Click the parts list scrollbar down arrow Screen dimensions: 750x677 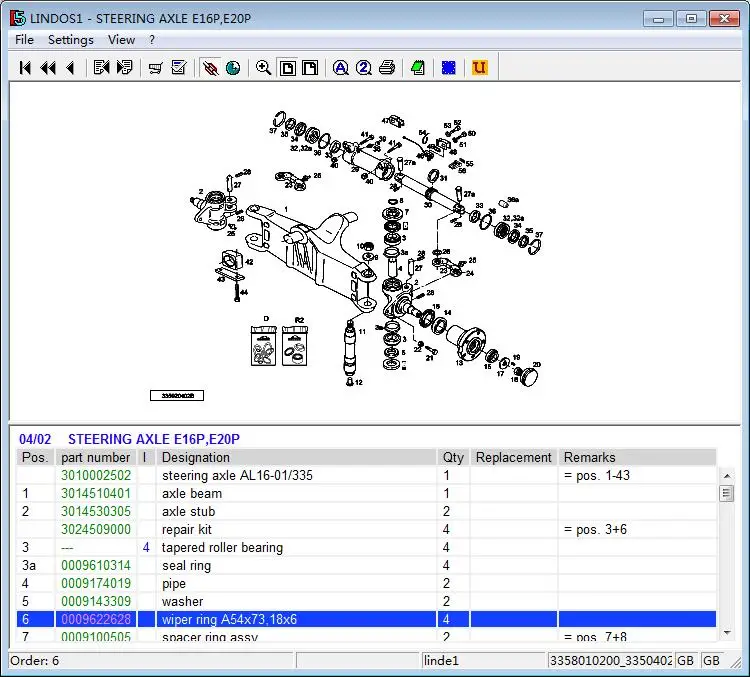(x=727, y=633)
